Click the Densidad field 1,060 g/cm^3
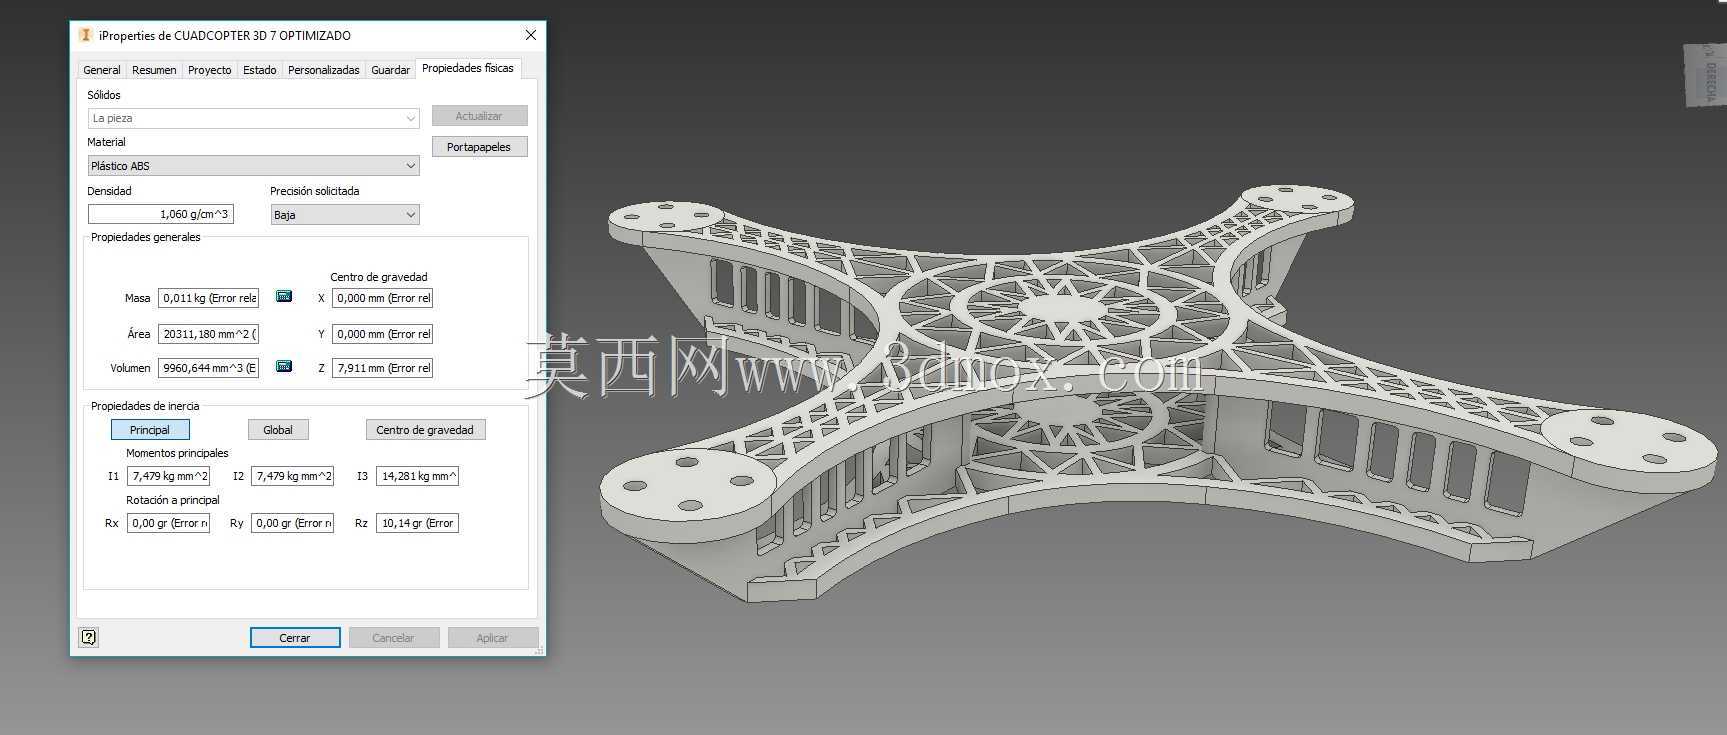The width and height of the screenshot is (1727, 735). coord(161,214)
